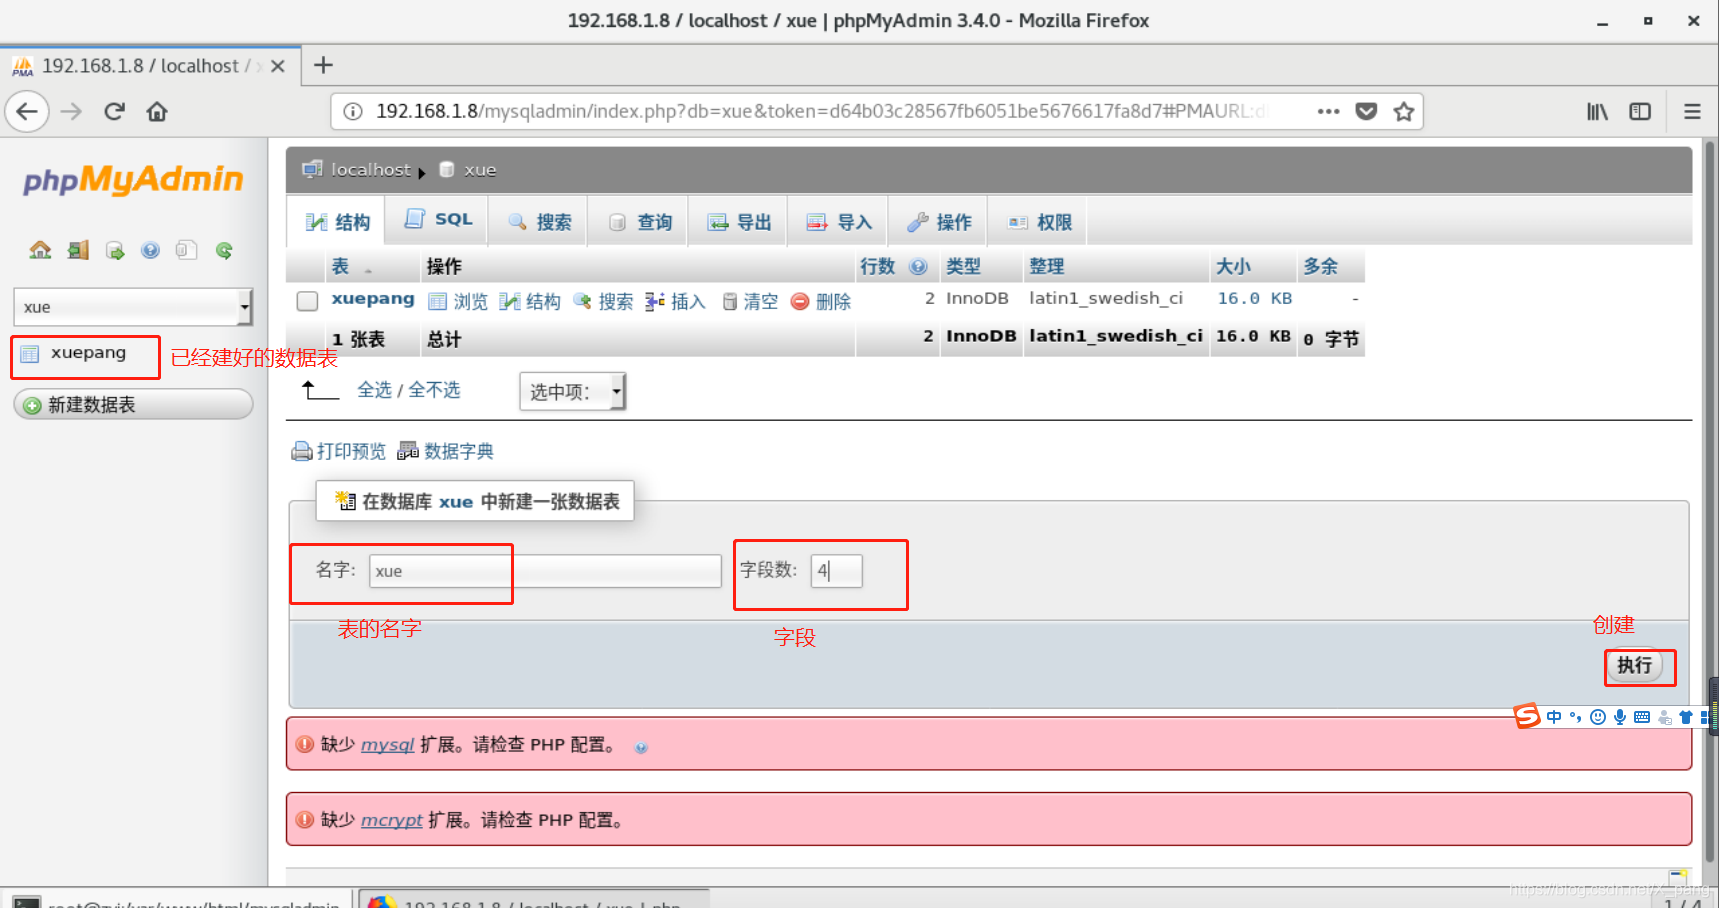Click row count help question icon

[x=918, y=266]
